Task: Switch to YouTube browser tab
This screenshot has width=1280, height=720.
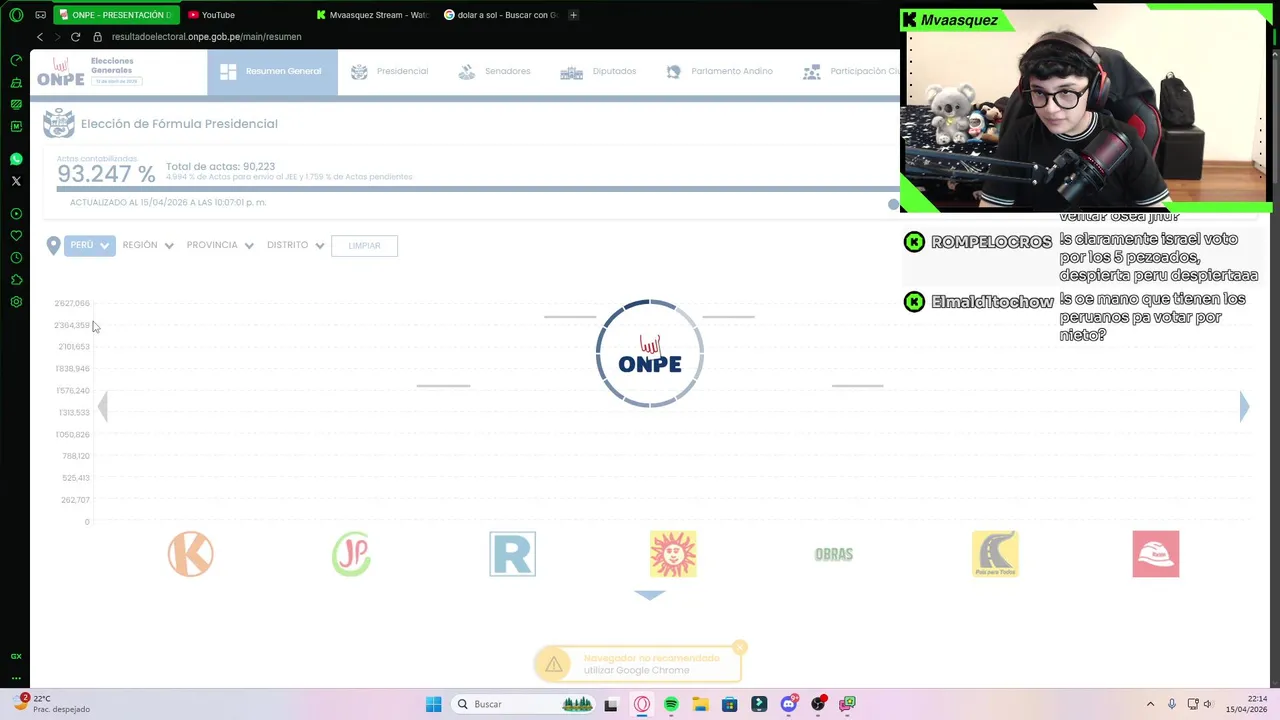Action: (212, 15)
